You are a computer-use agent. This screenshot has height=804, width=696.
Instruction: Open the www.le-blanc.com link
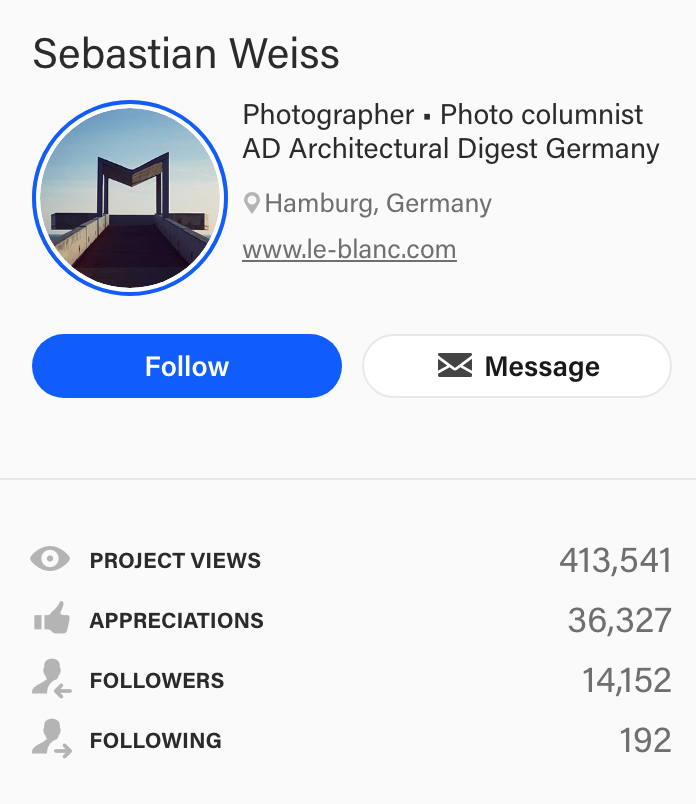(x=349, y=250)
